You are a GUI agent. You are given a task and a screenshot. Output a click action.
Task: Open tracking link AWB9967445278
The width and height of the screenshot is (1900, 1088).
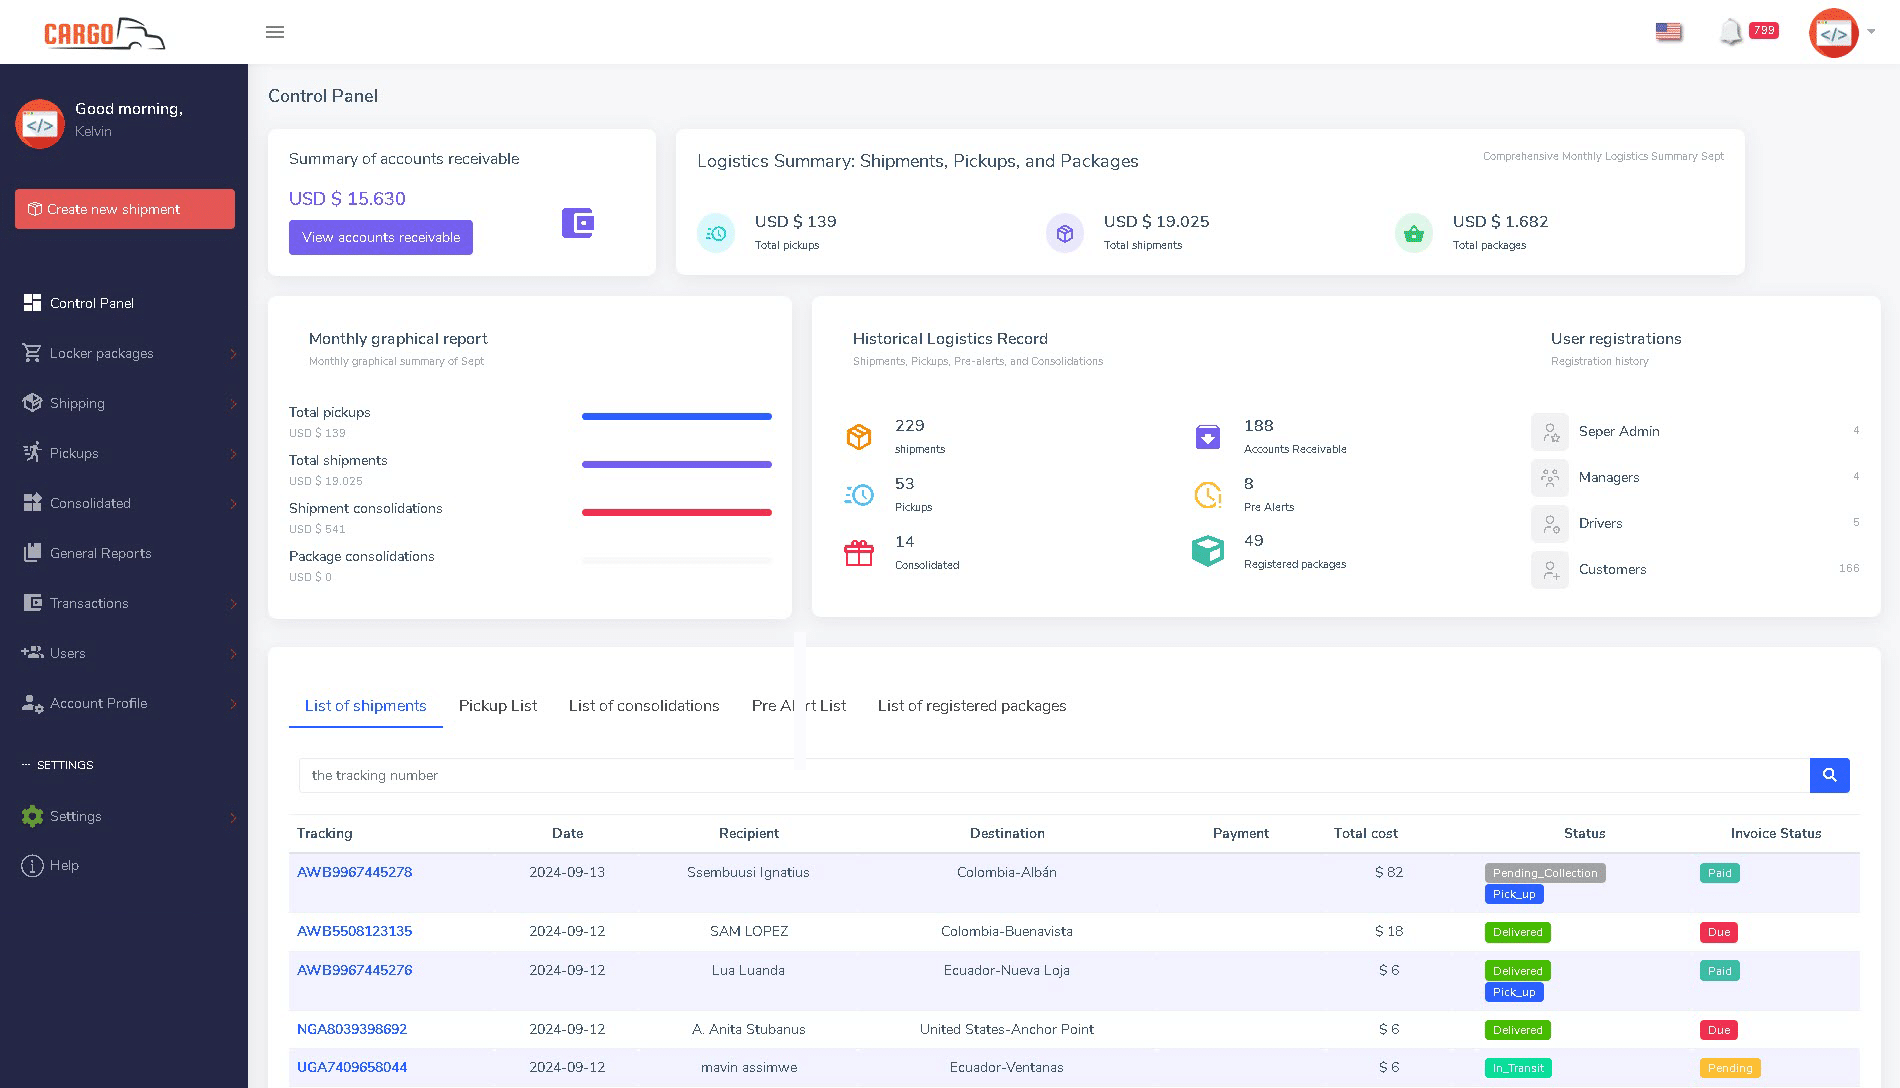(x=354, y=872)
